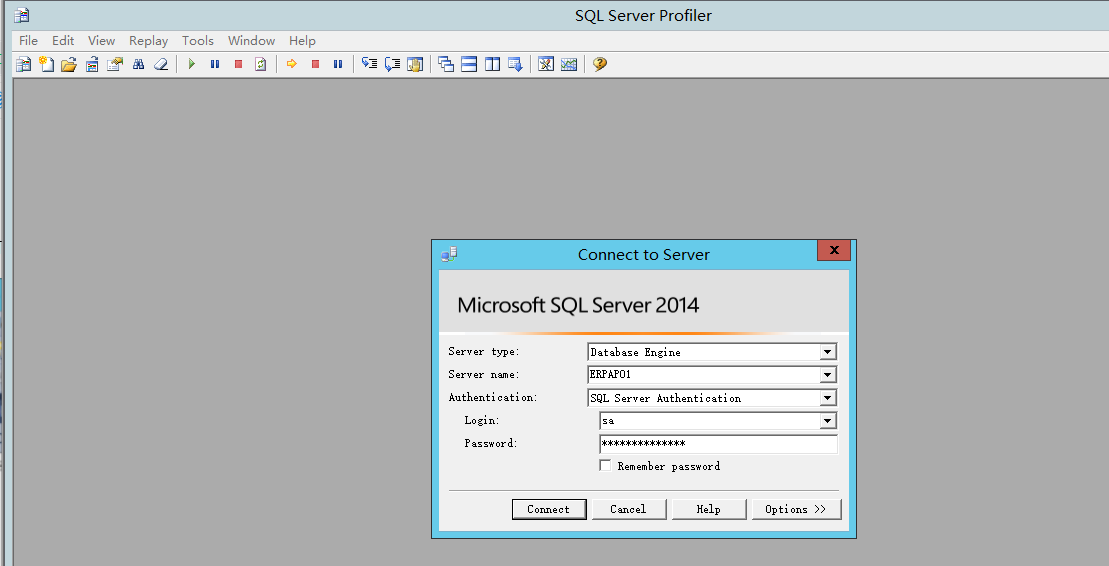This screenshot has height=566, width=1109.
Task: Expand the Server type dropdown
Action: pyautogui.click(x=828, y=352)
